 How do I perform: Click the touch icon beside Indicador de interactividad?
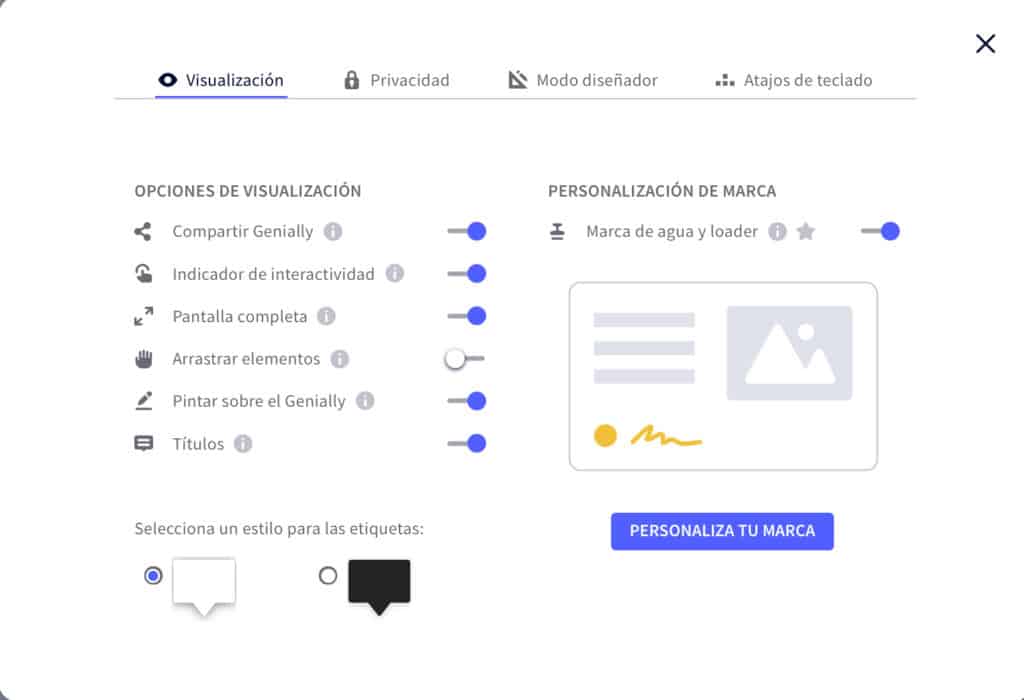point(144,274)
